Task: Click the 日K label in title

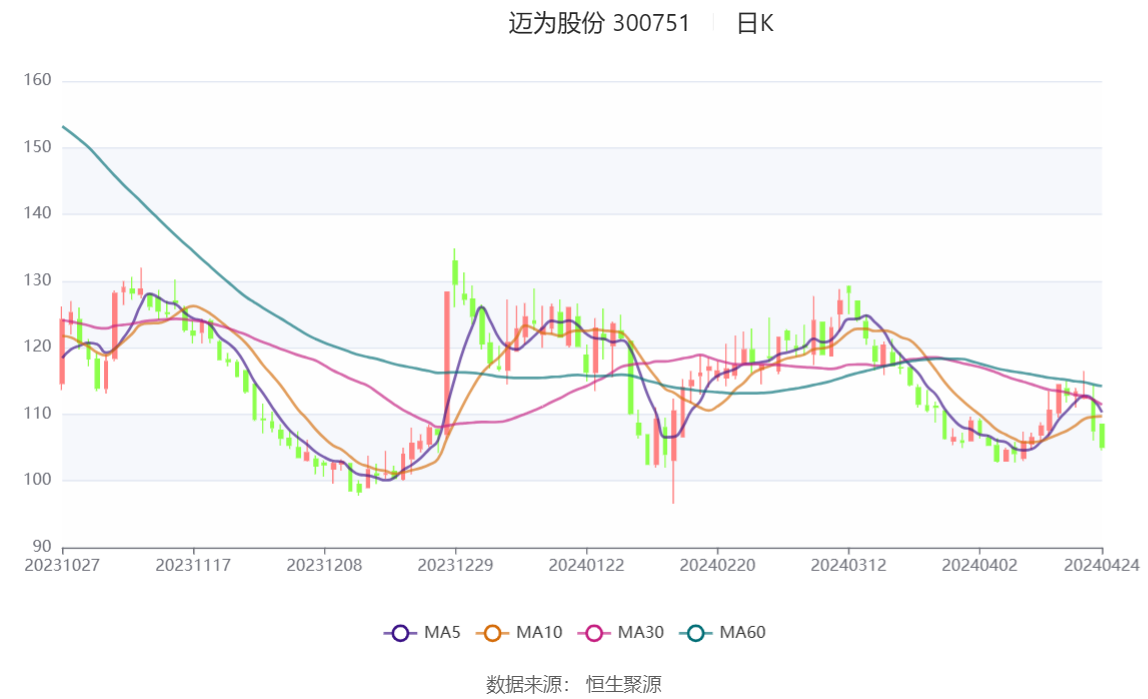Action: click(x=755, y=23)
